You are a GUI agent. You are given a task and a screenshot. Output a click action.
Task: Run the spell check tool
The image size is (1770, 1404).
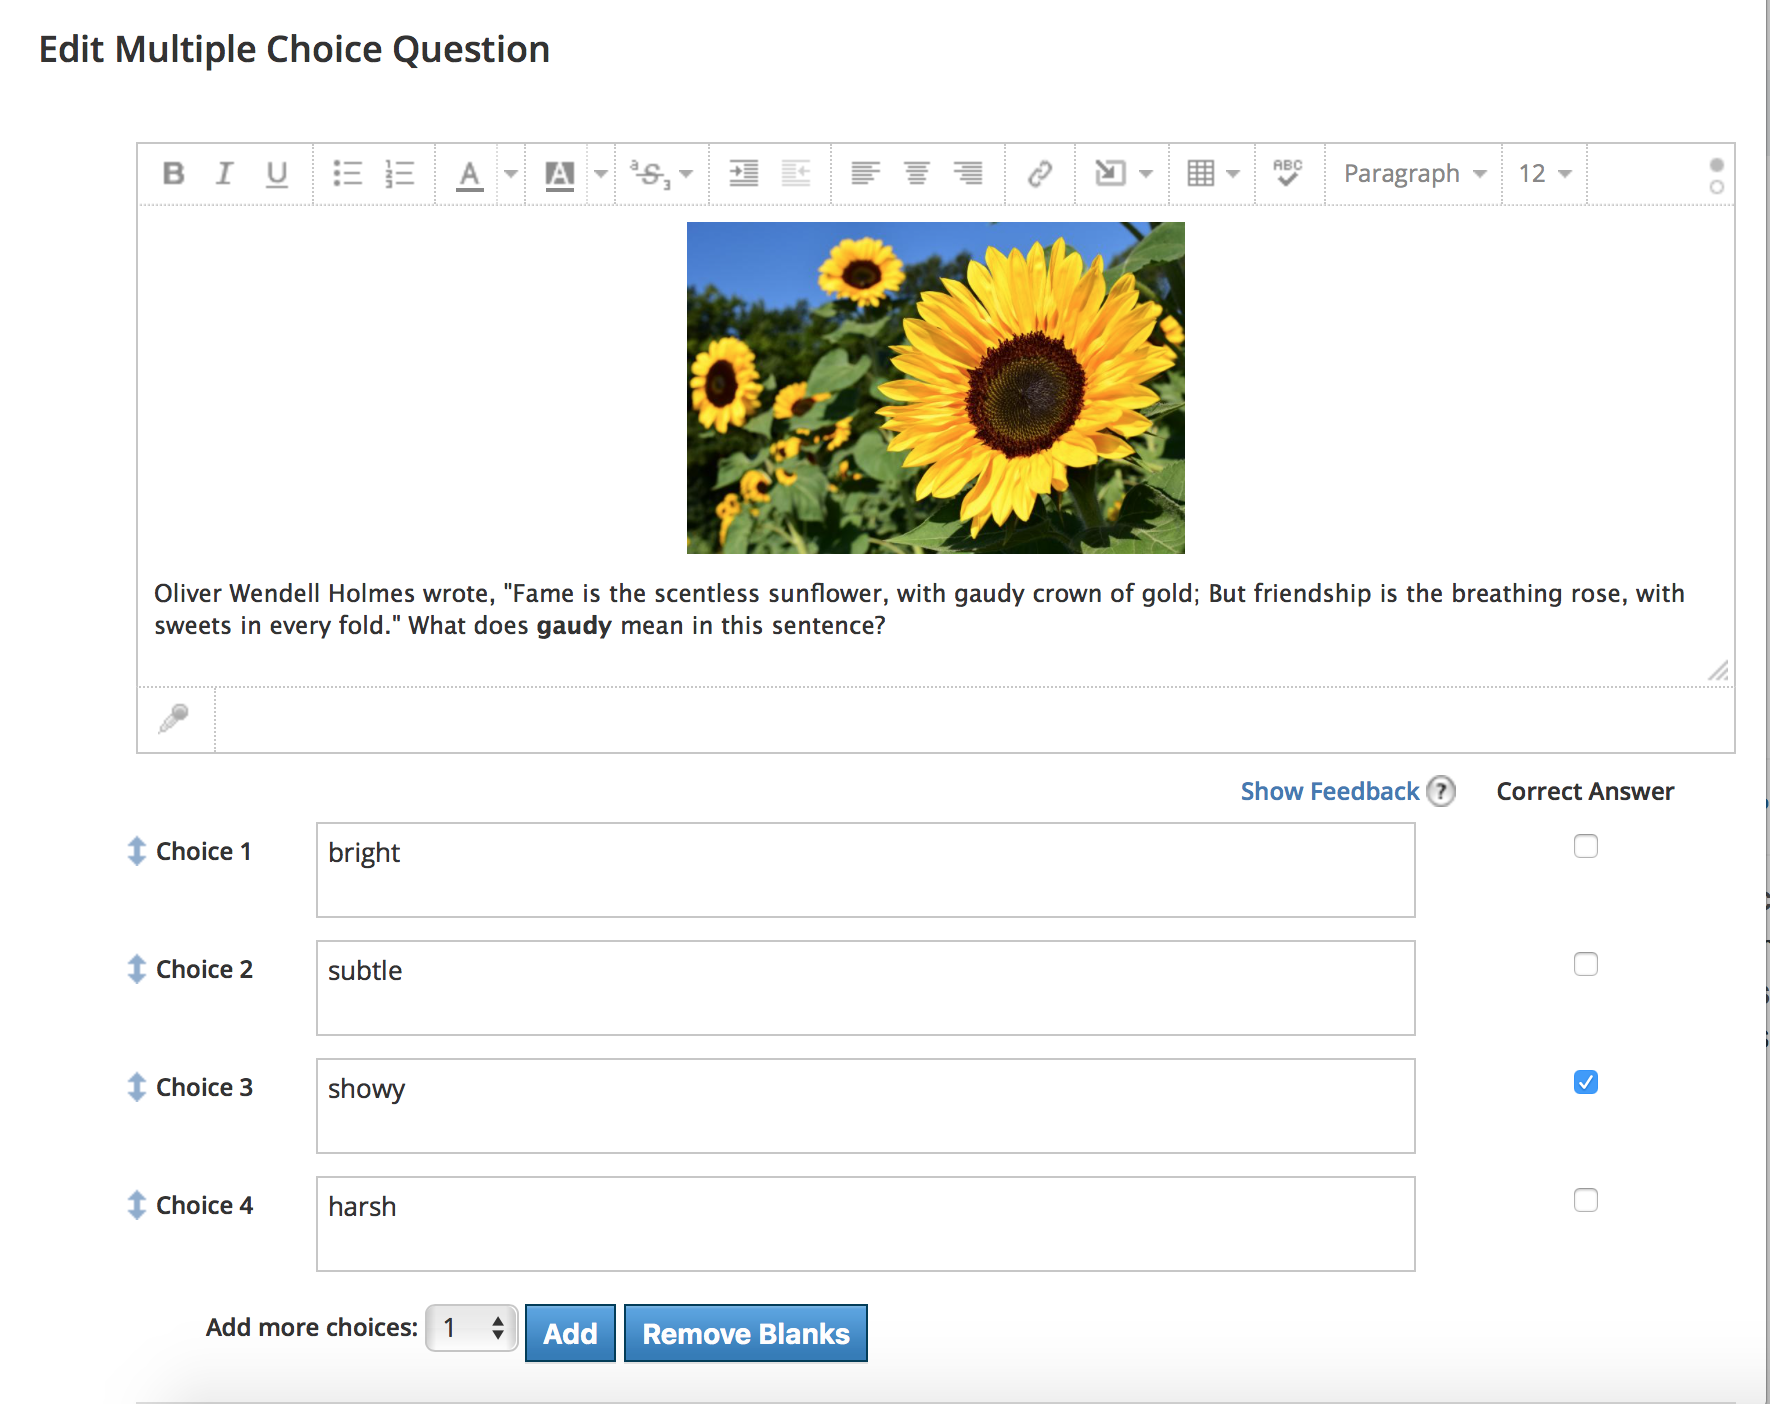point(1288,173)
